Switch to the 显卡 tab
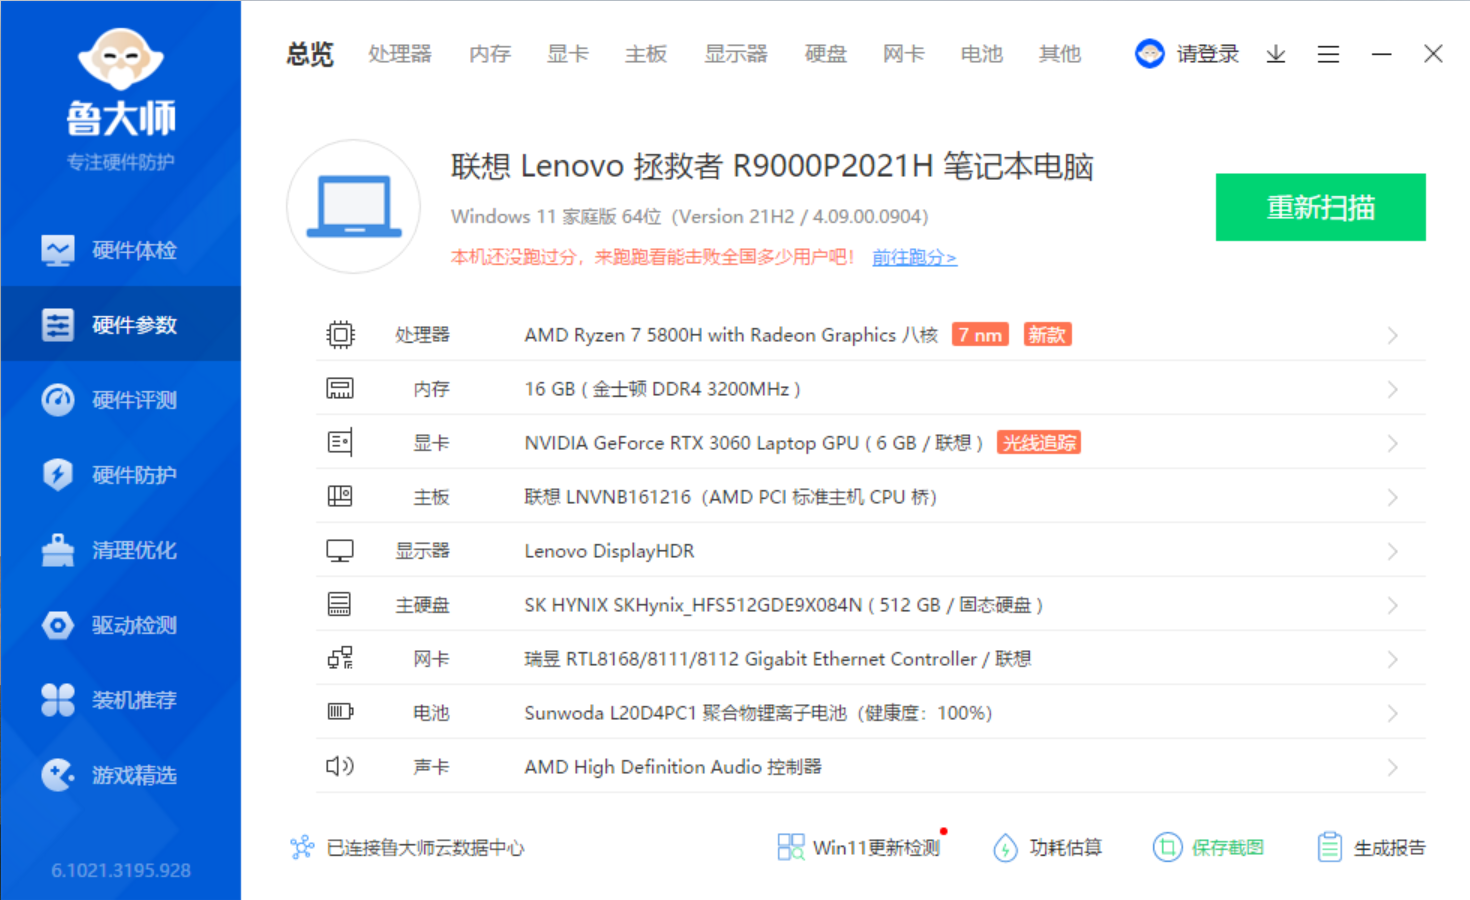1470x900 pixels. click(x=568, y=54)
